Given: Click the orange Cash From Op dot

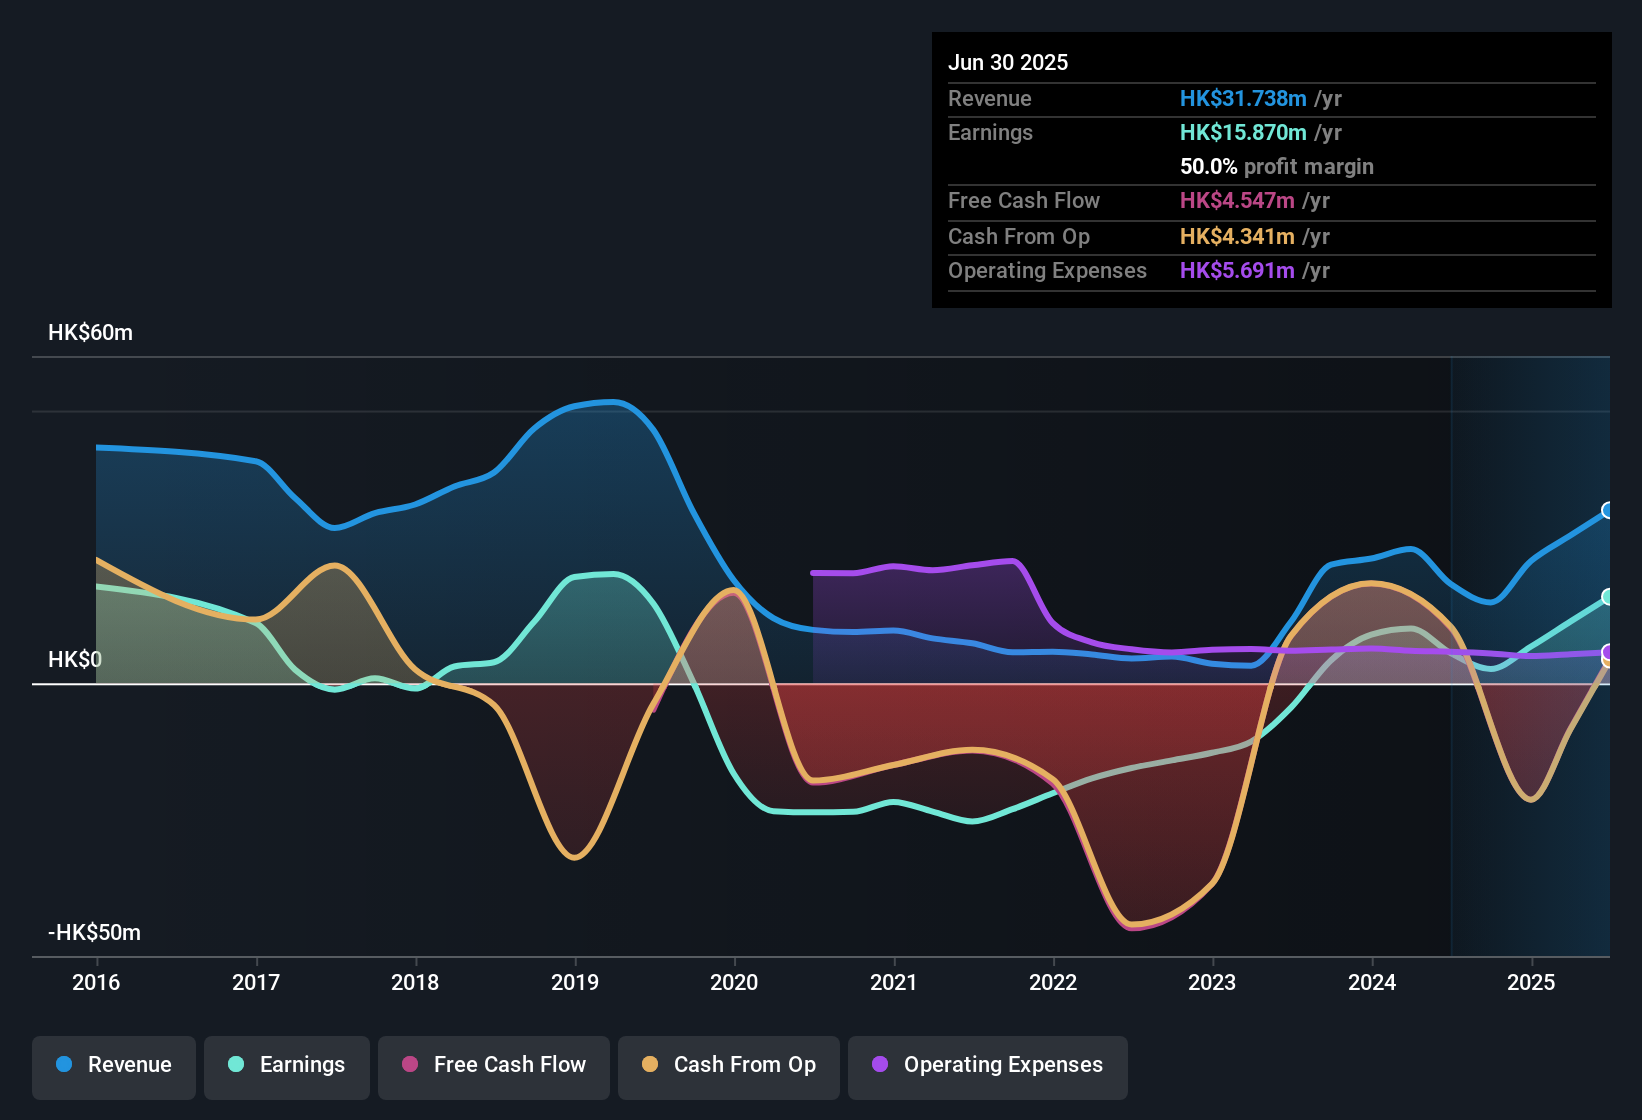Looking at the screenshot, I should click(x=650, y=1064).
